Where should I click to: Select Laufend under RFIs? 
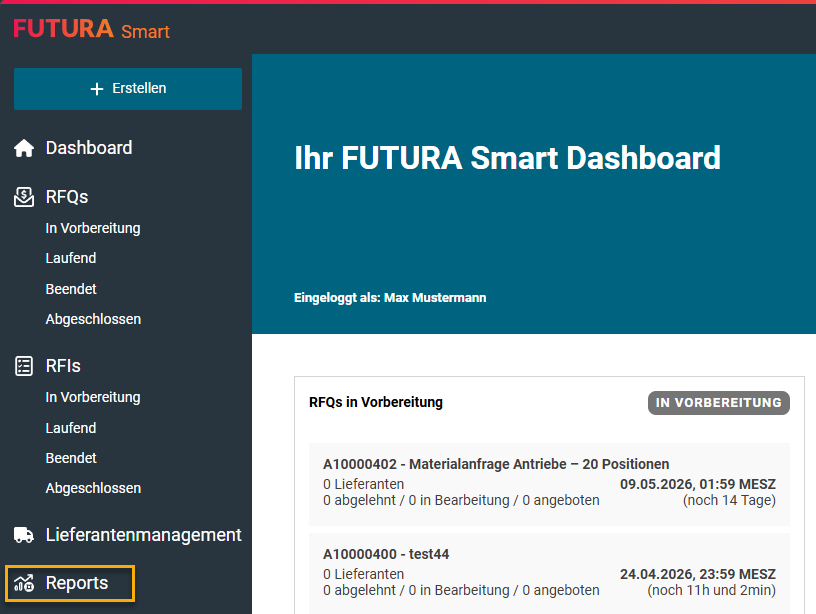(71, 428)
